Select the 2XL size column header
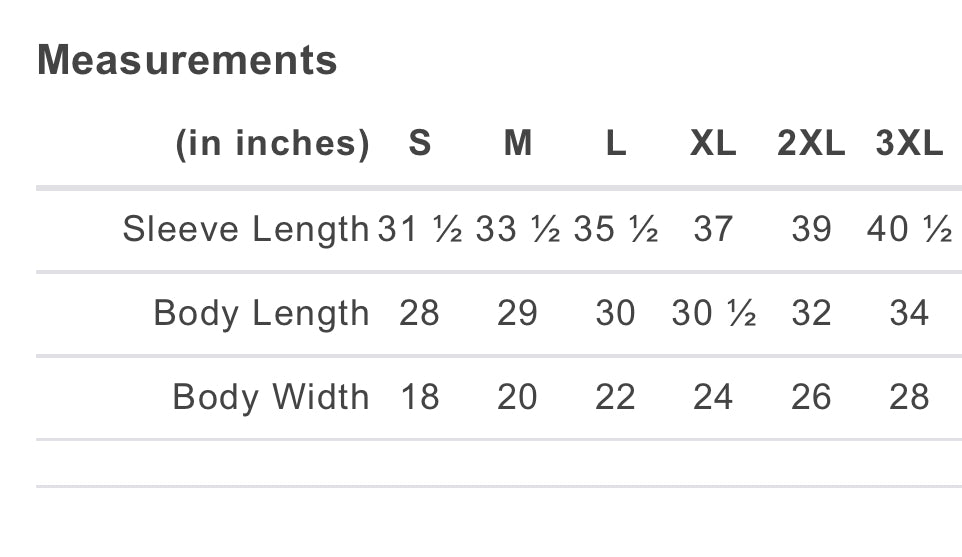This screenshot has height=557, width=962. point(811,144)
